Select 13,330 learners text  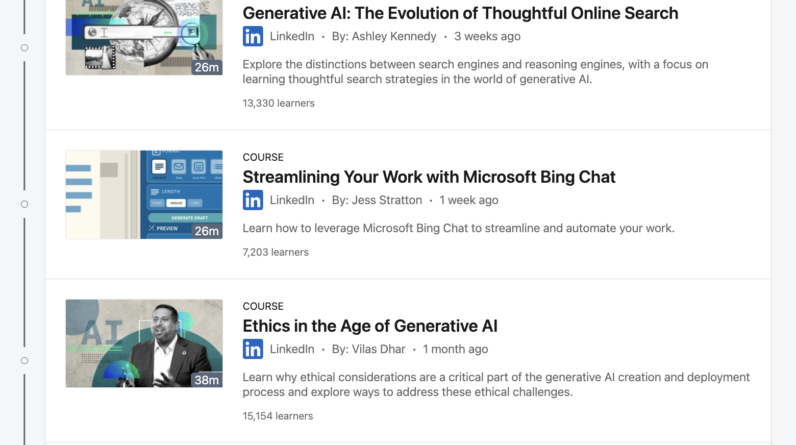click(278, 103)
